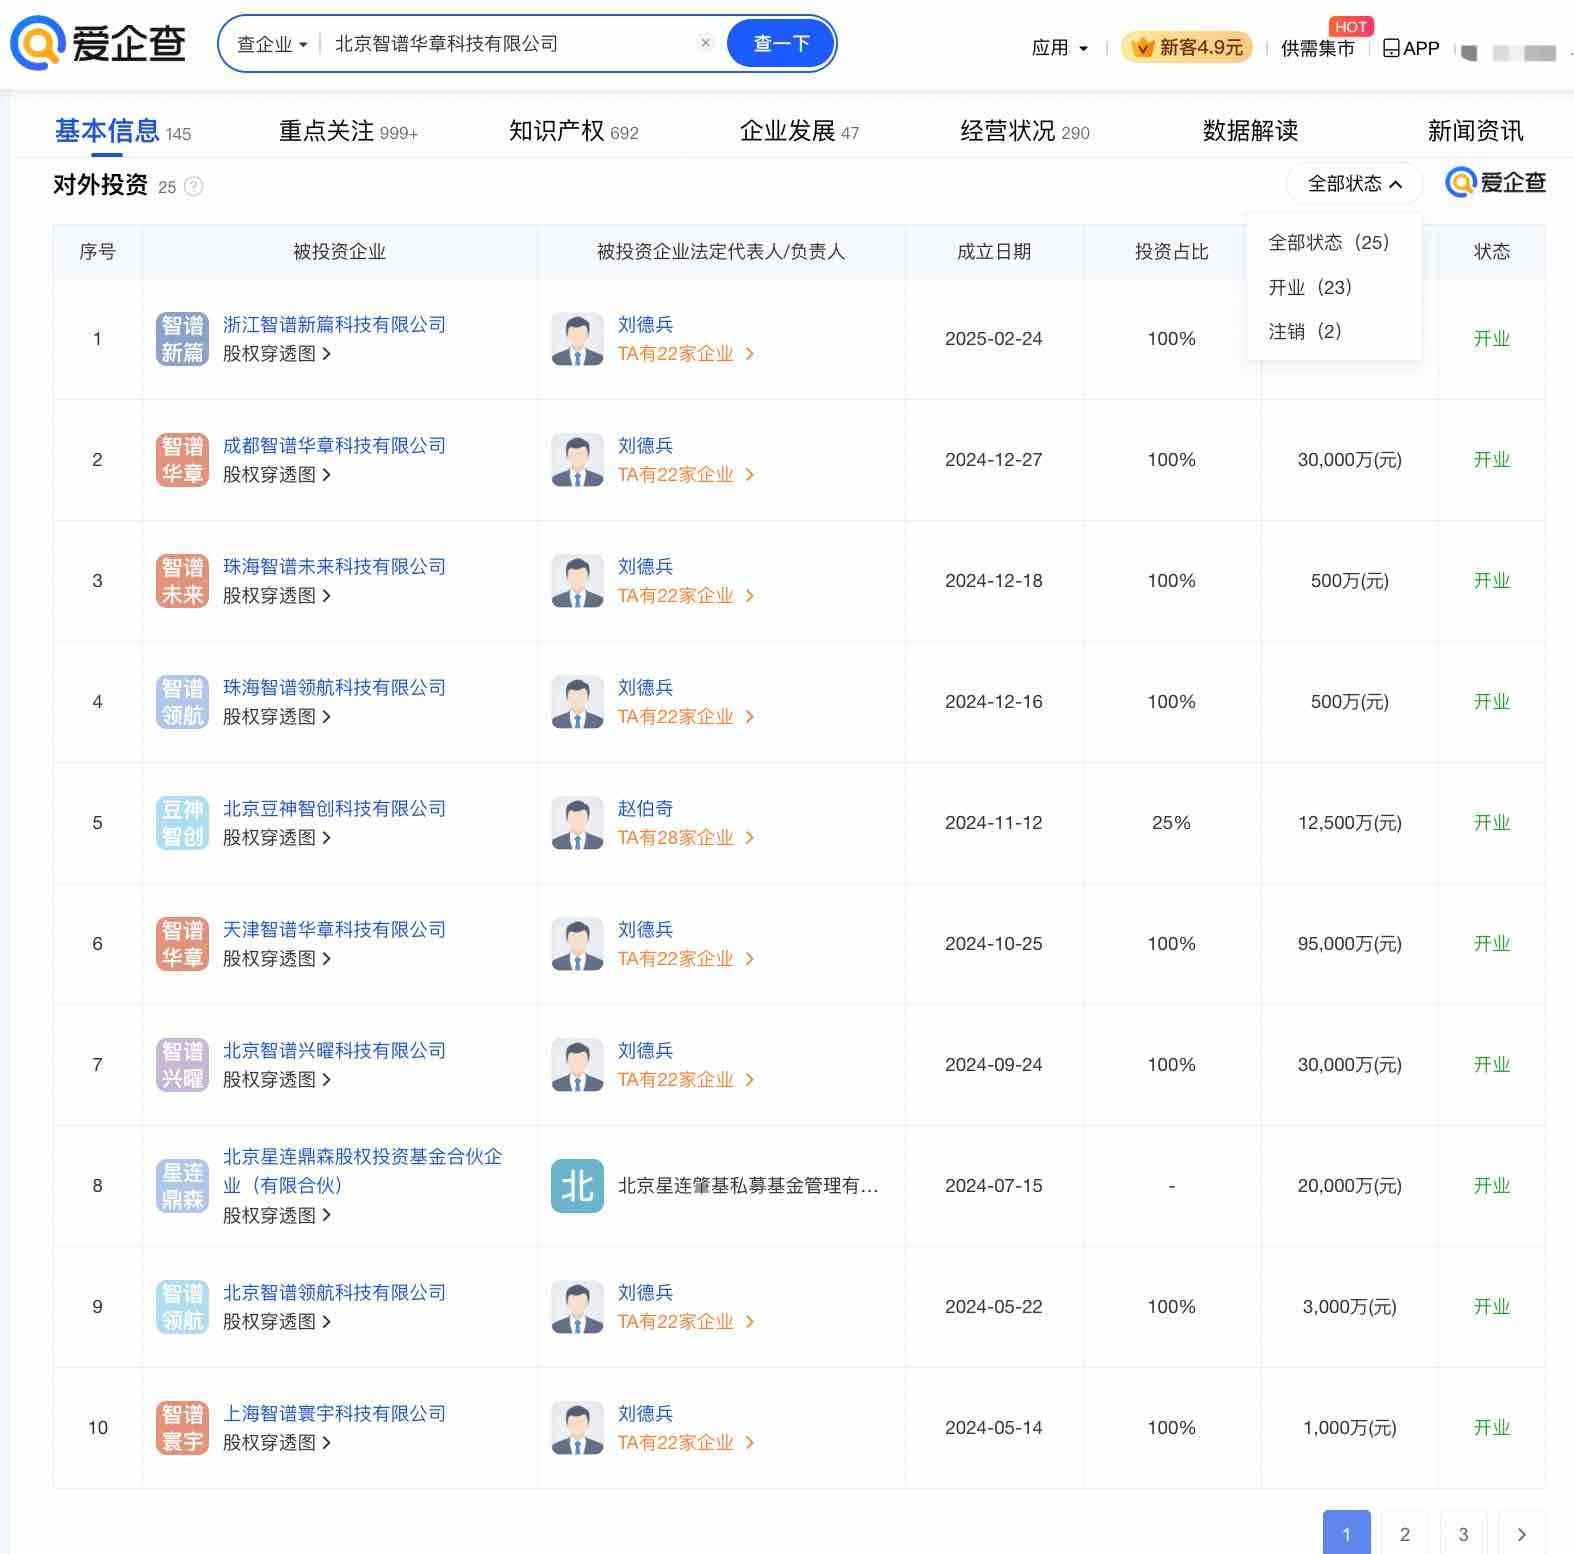1574x1554 pixels.
Task: Select 开业 (23) filter option
Action: point(1309,288)
